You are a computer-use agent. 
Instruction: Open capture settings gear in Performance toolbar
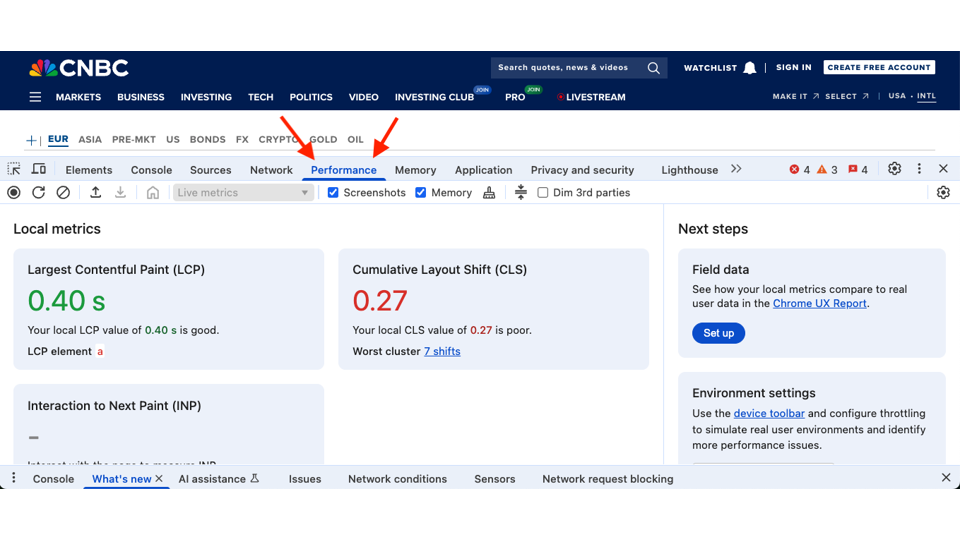(943, 193)
